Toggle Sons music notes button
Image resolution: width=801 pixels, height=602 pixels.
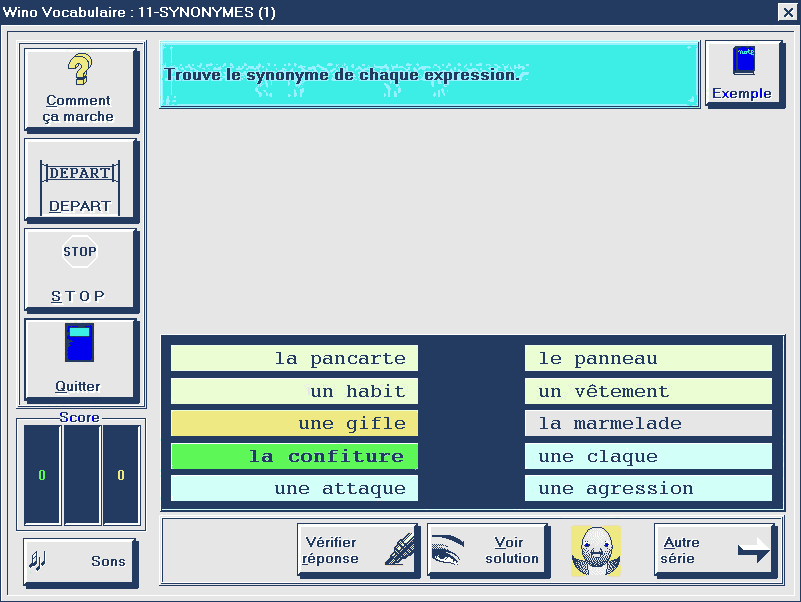80,561
